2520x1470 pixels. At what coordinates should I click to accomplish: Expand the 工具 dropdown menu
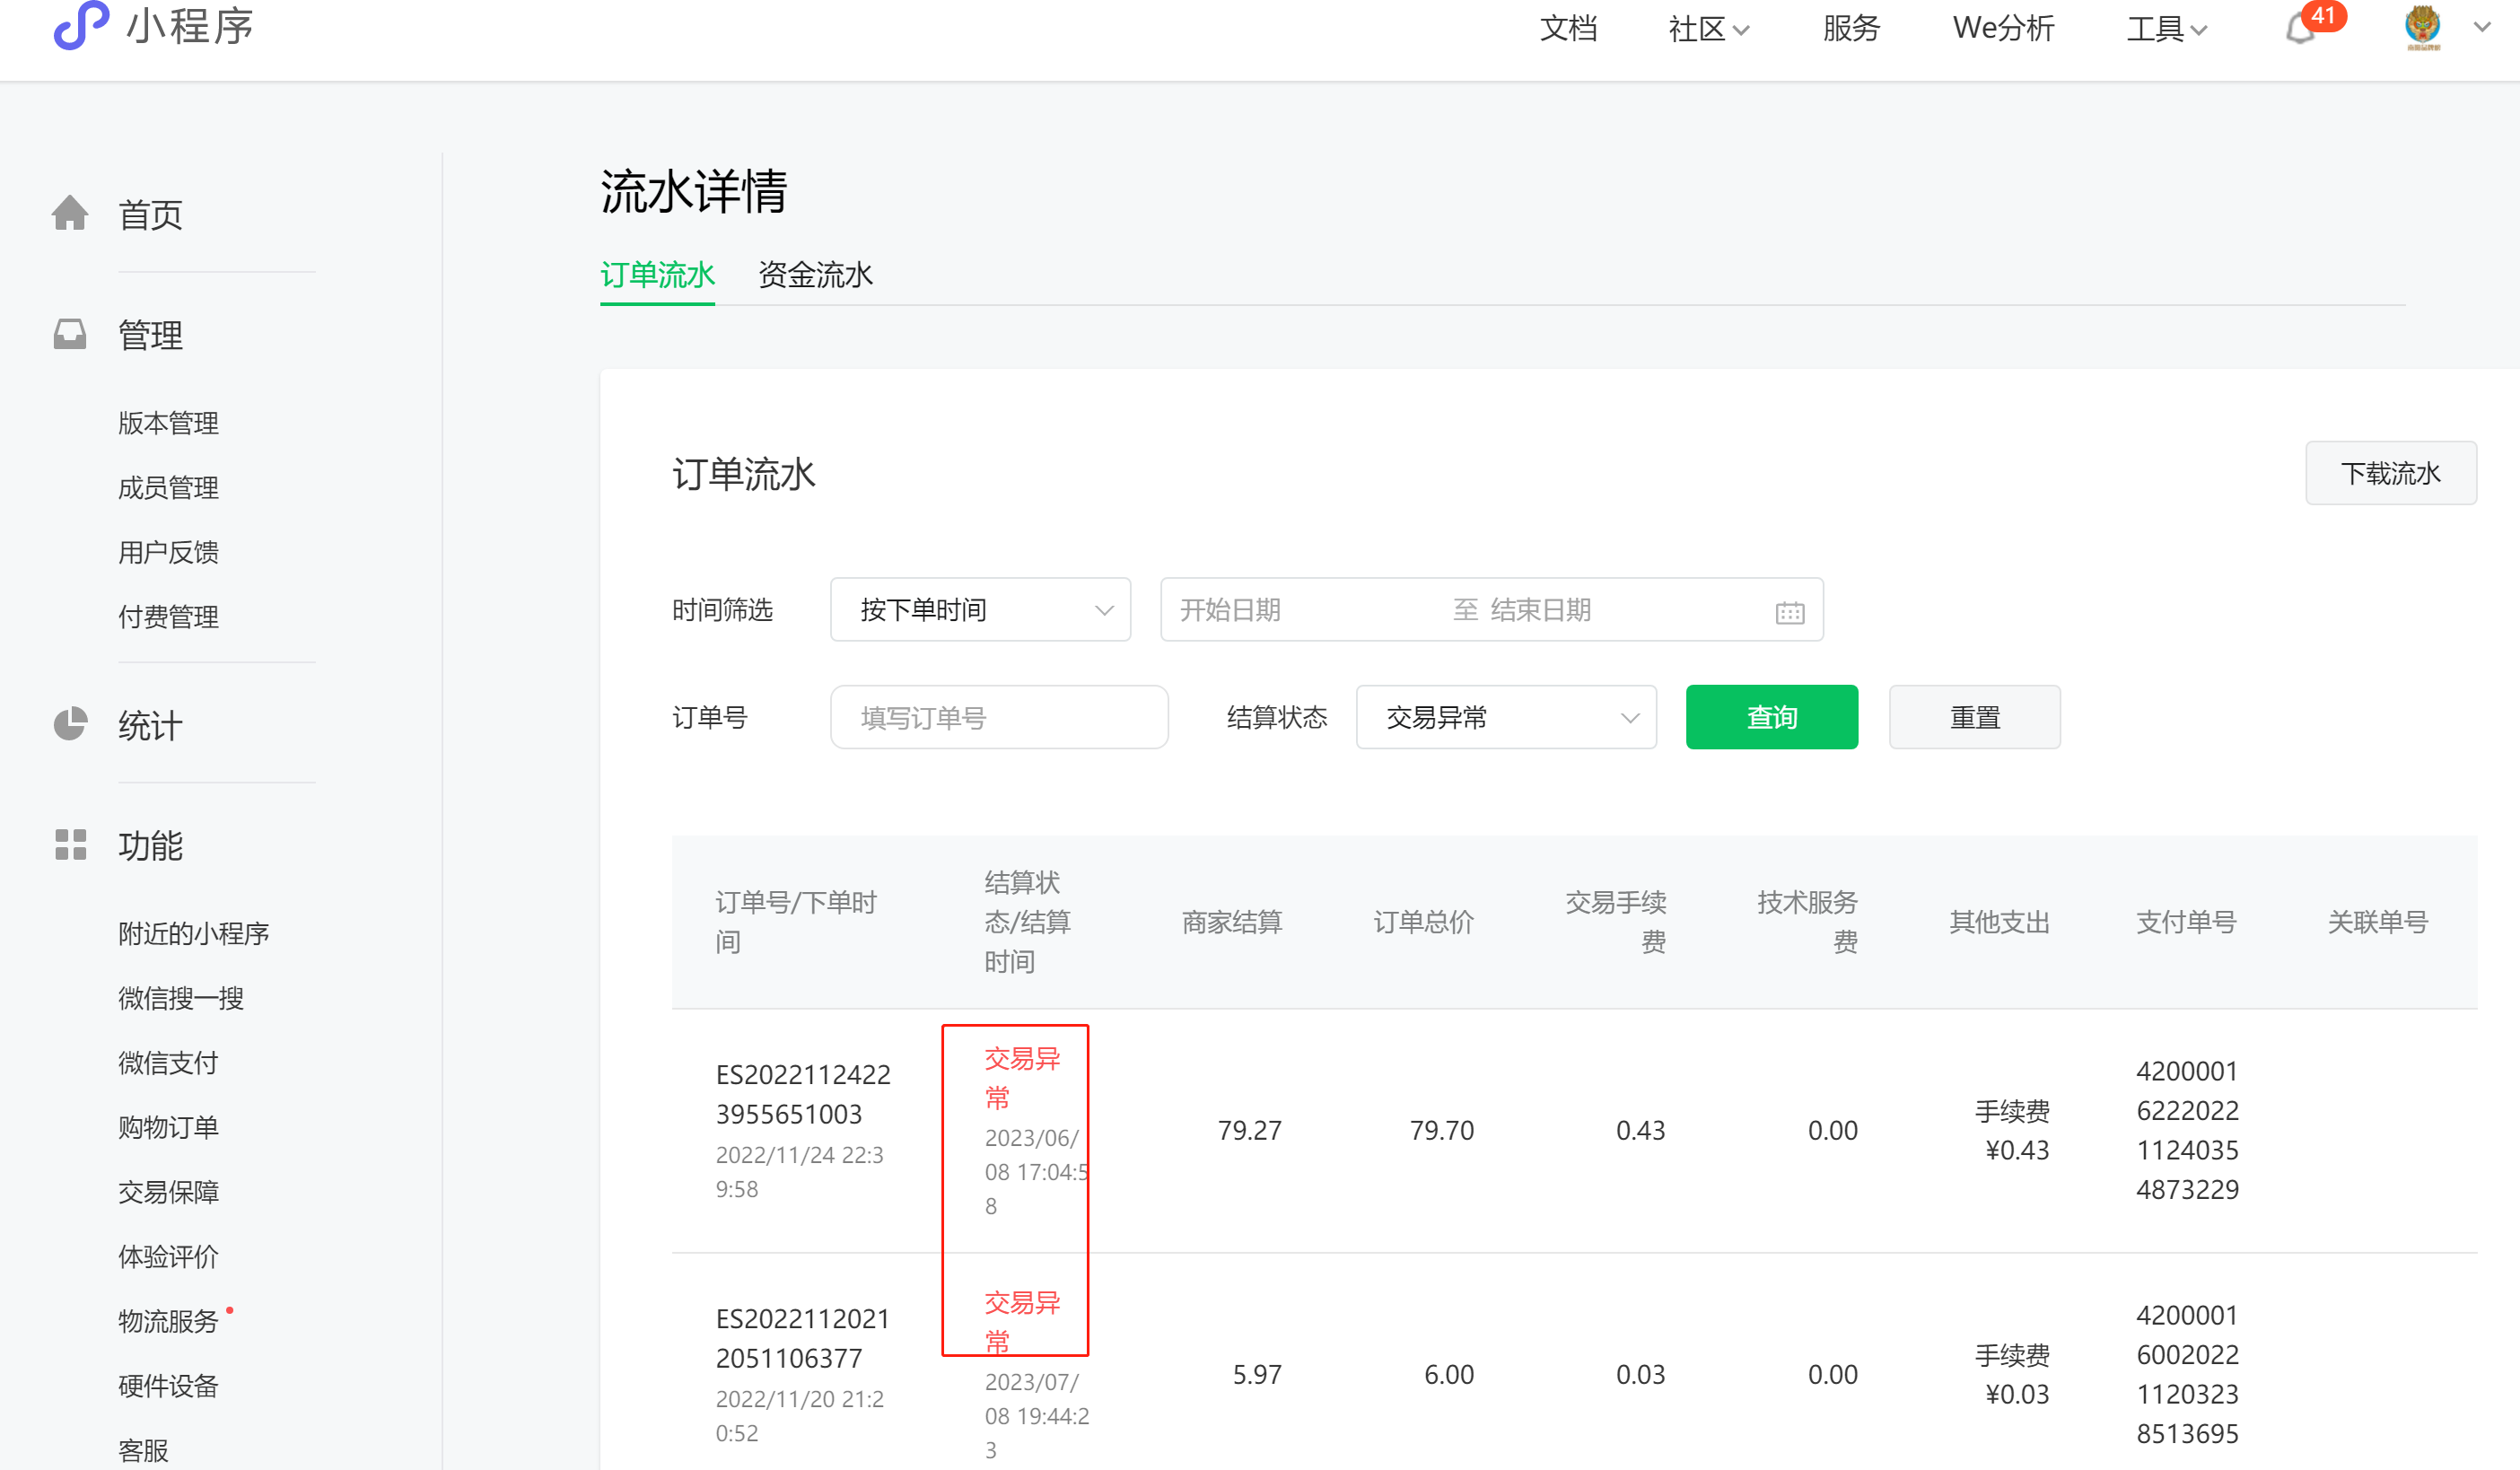(x=2166, y=29)
